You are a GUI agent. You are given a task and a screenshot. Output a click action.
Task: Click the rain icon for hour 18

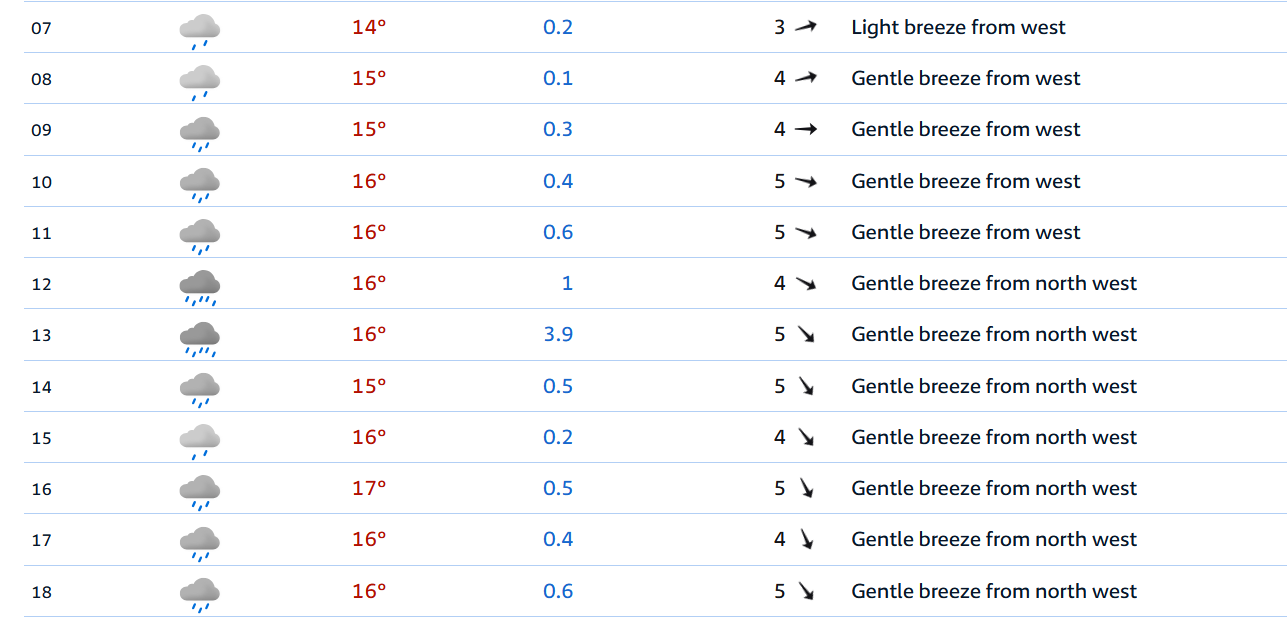(x=200, y=594)
